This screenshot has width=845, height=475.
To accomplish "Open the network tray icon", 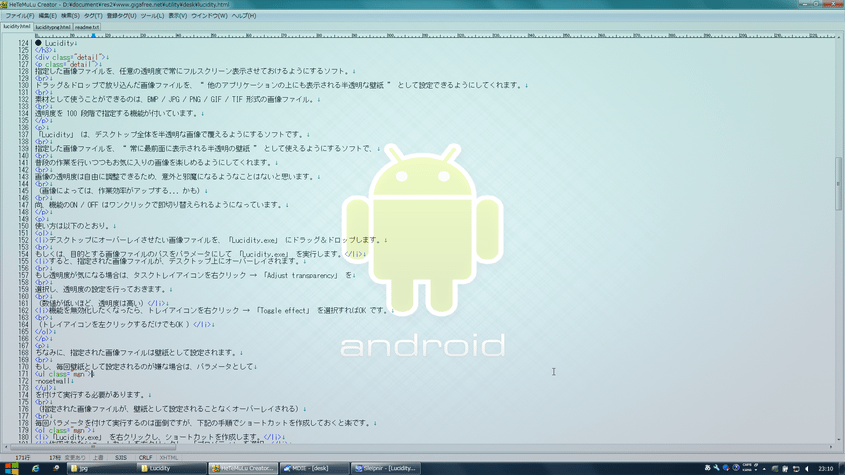I will coord(785,469).
